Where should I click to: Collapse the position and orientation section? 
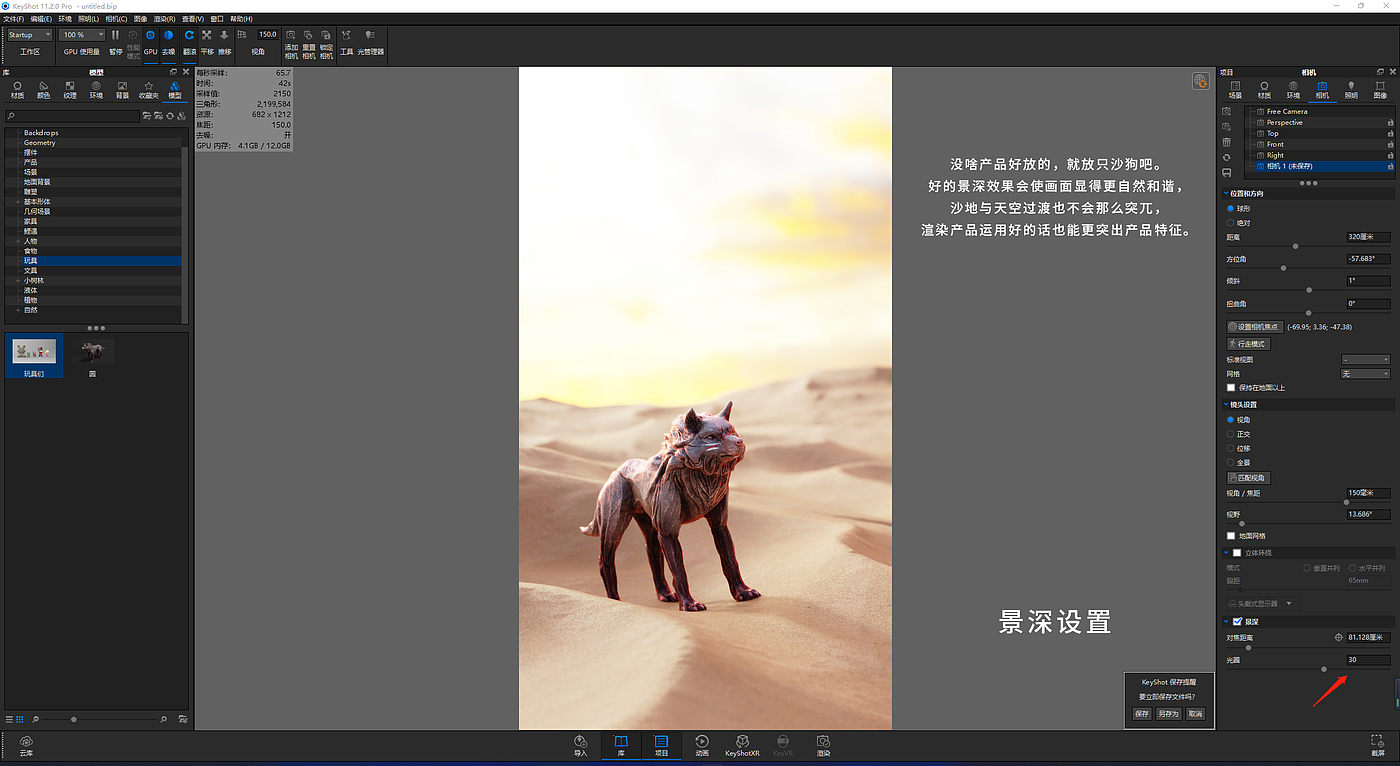click(x=1227, y=193)
